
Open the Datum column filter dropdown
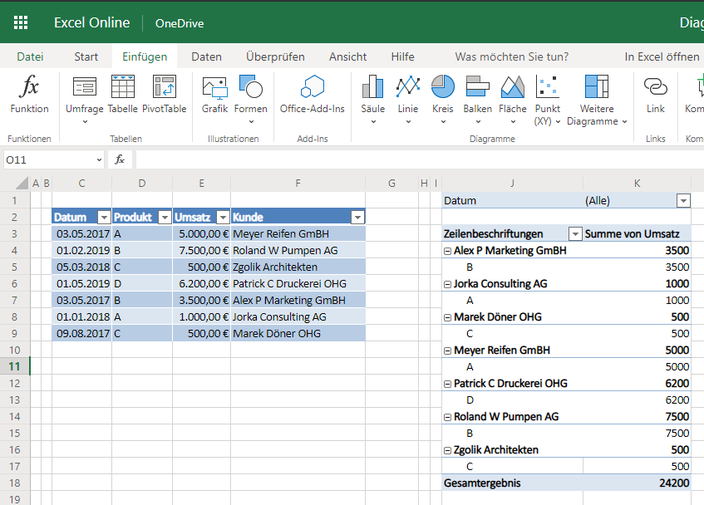[x=104, y=217]
